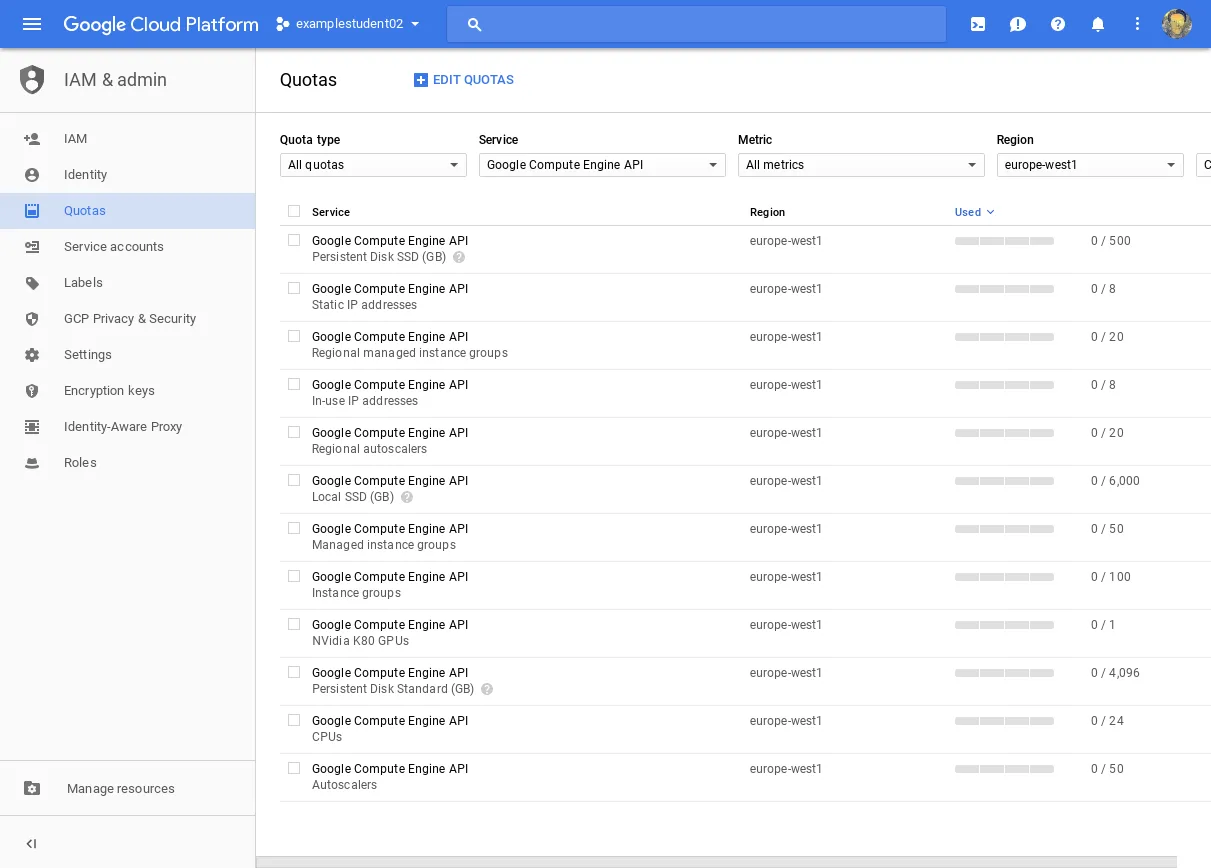Open the help question mark icon
The image size is (1211, 868).
click(x=1058, y=24)
